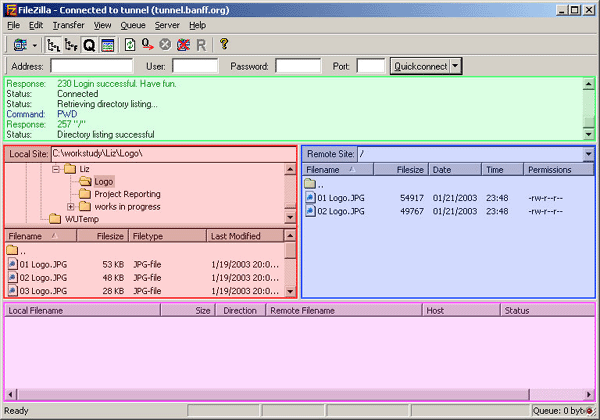The image size is (600, 420).
Task: Open the Server menu
Action: pyautogui.click(x=167, y=25)
